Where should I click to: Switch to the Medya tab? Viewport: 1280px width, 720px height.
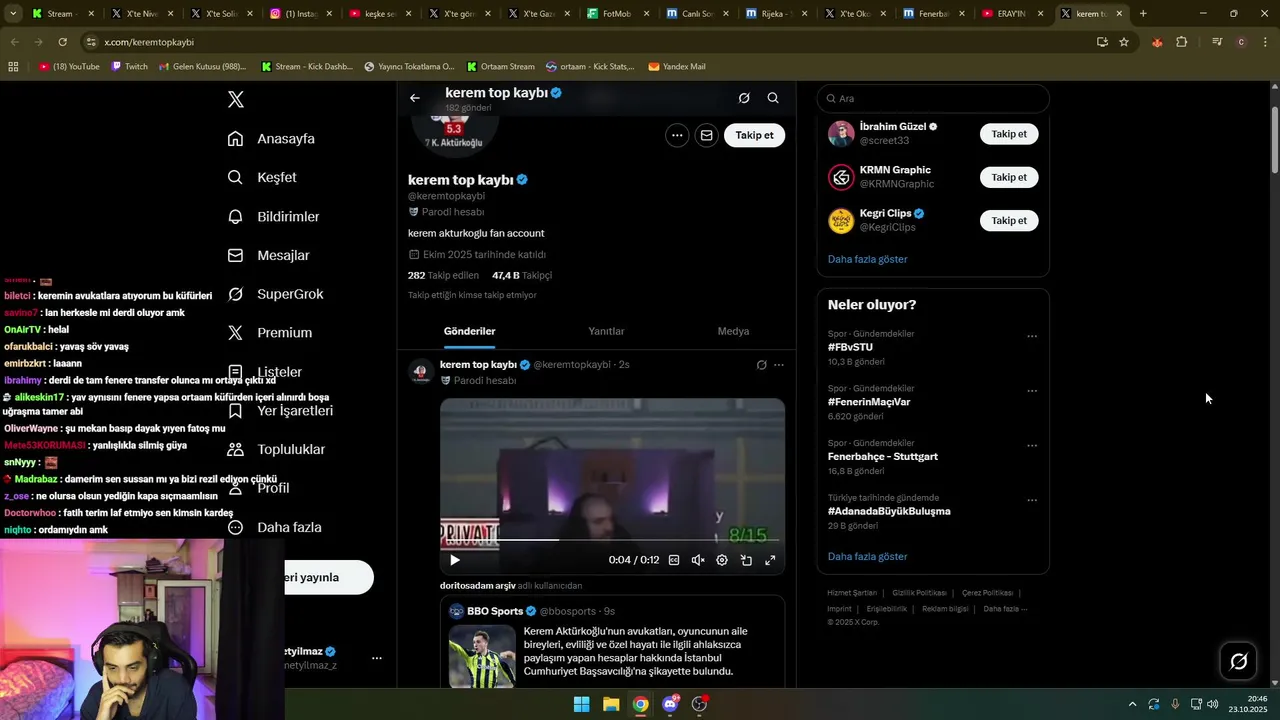click(x=733, y=331)
